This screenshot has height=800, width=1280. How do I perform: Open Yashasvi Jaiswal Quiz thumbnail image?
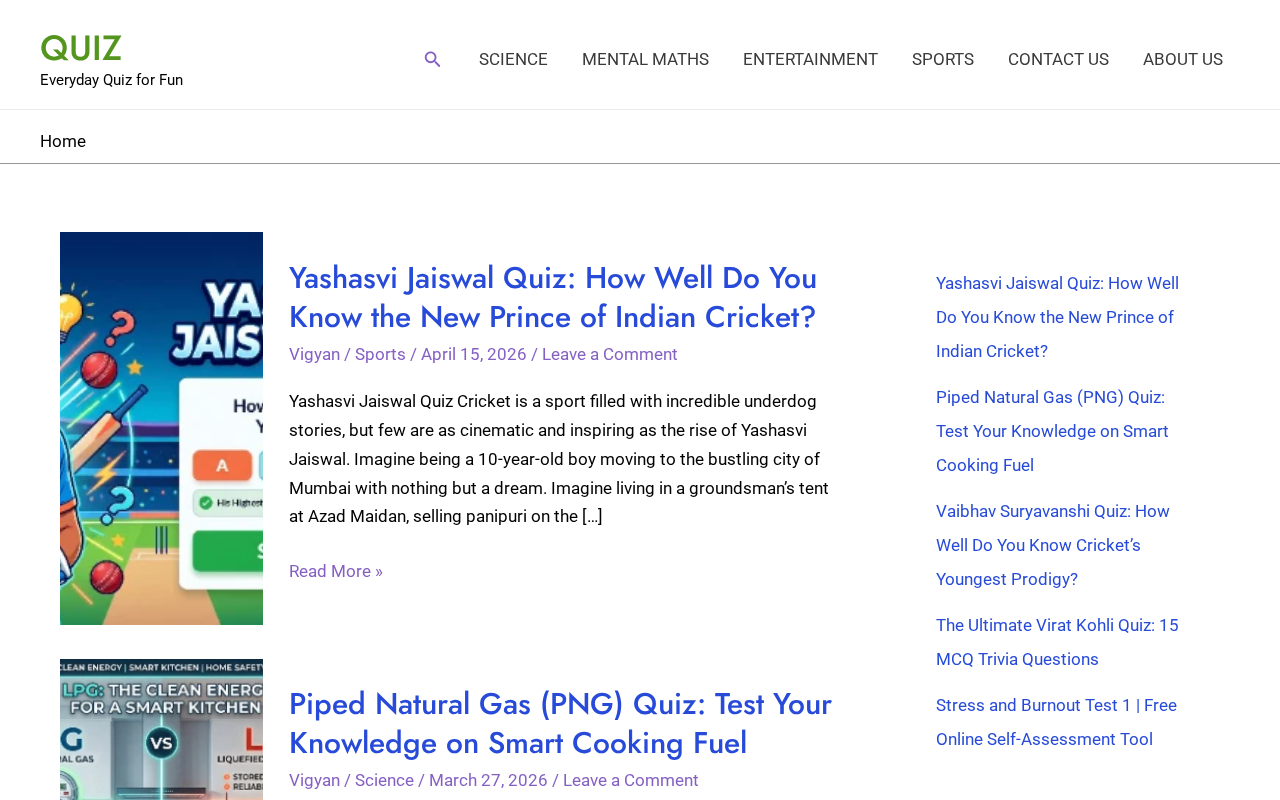click(x=161, y=428)
